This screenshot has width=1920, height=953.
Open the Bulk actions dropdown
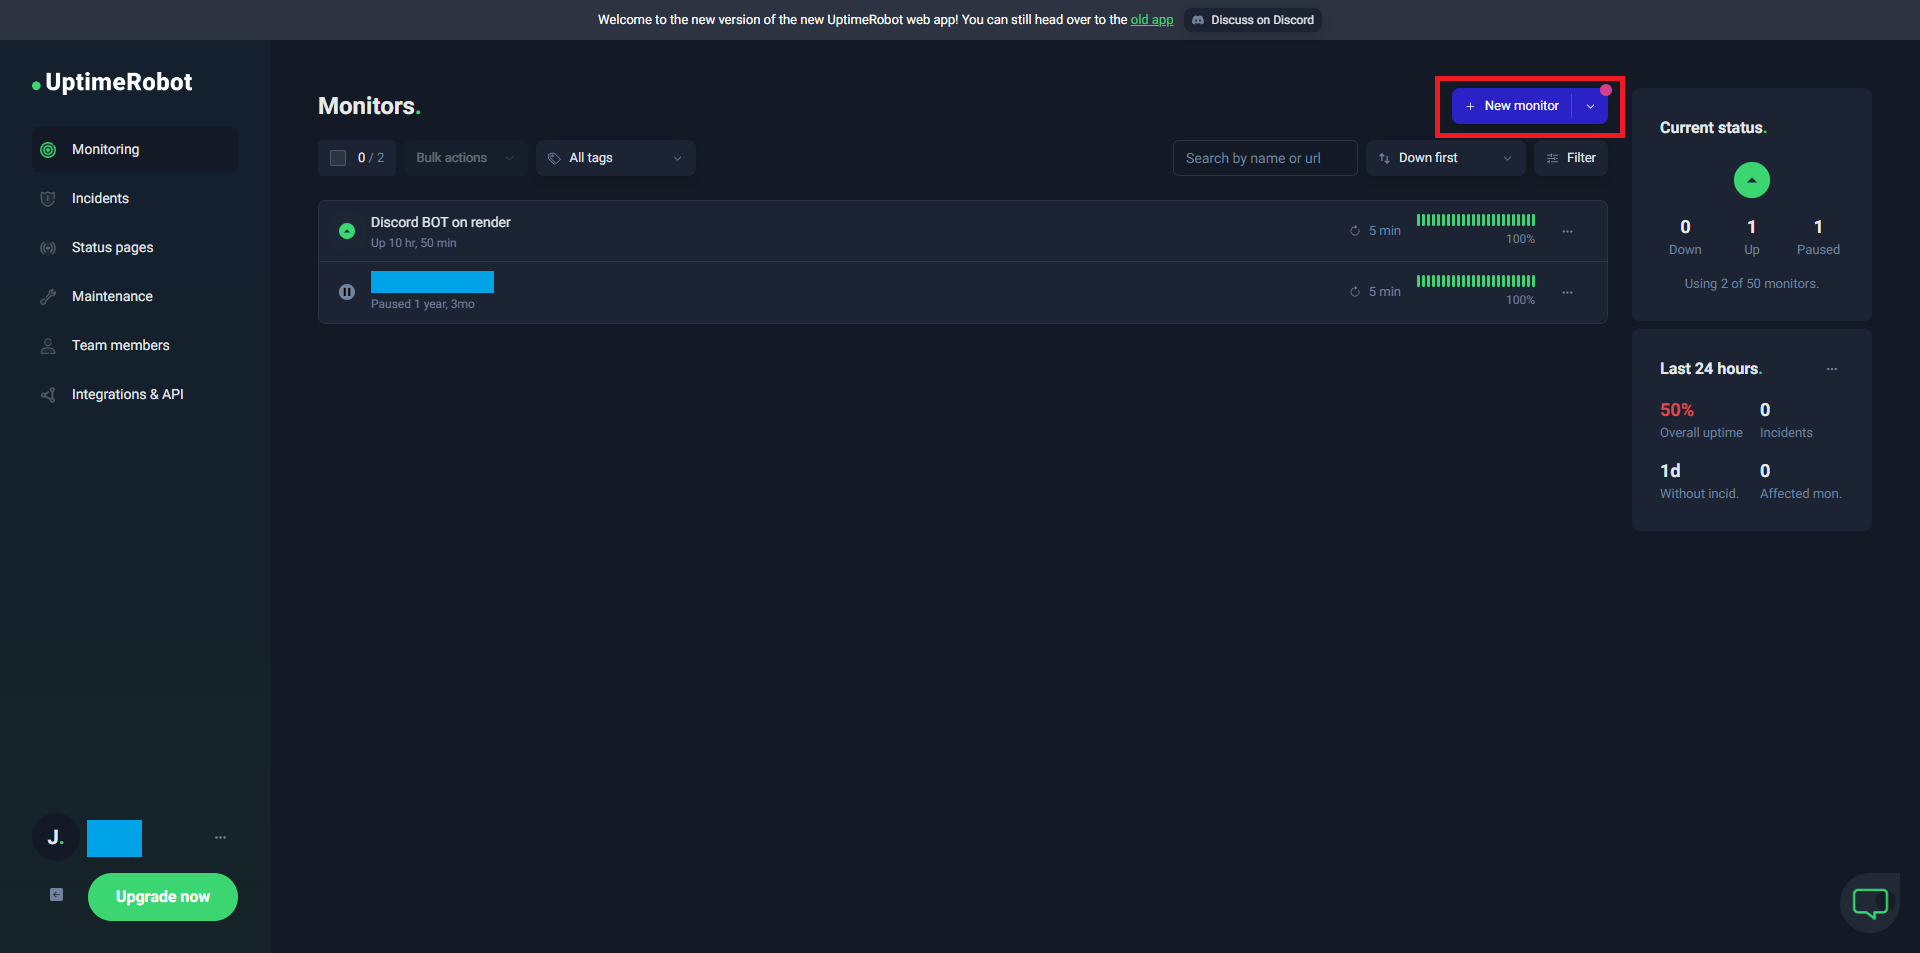465,158
